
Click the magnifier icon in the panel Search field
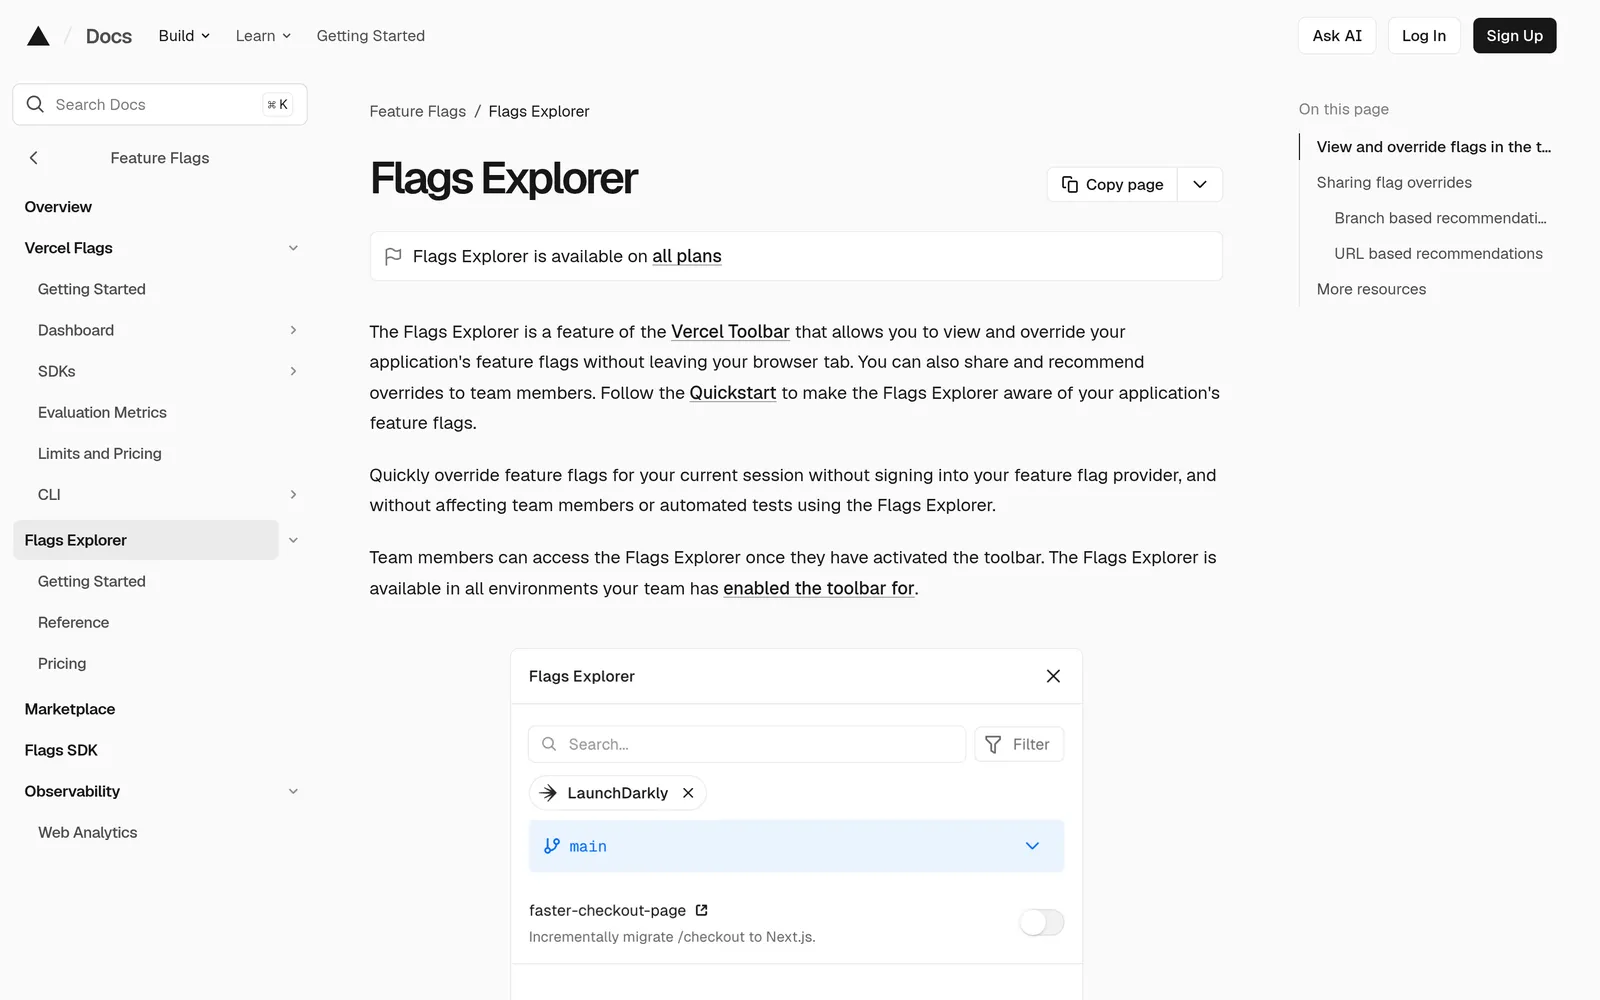pos(549,744)
